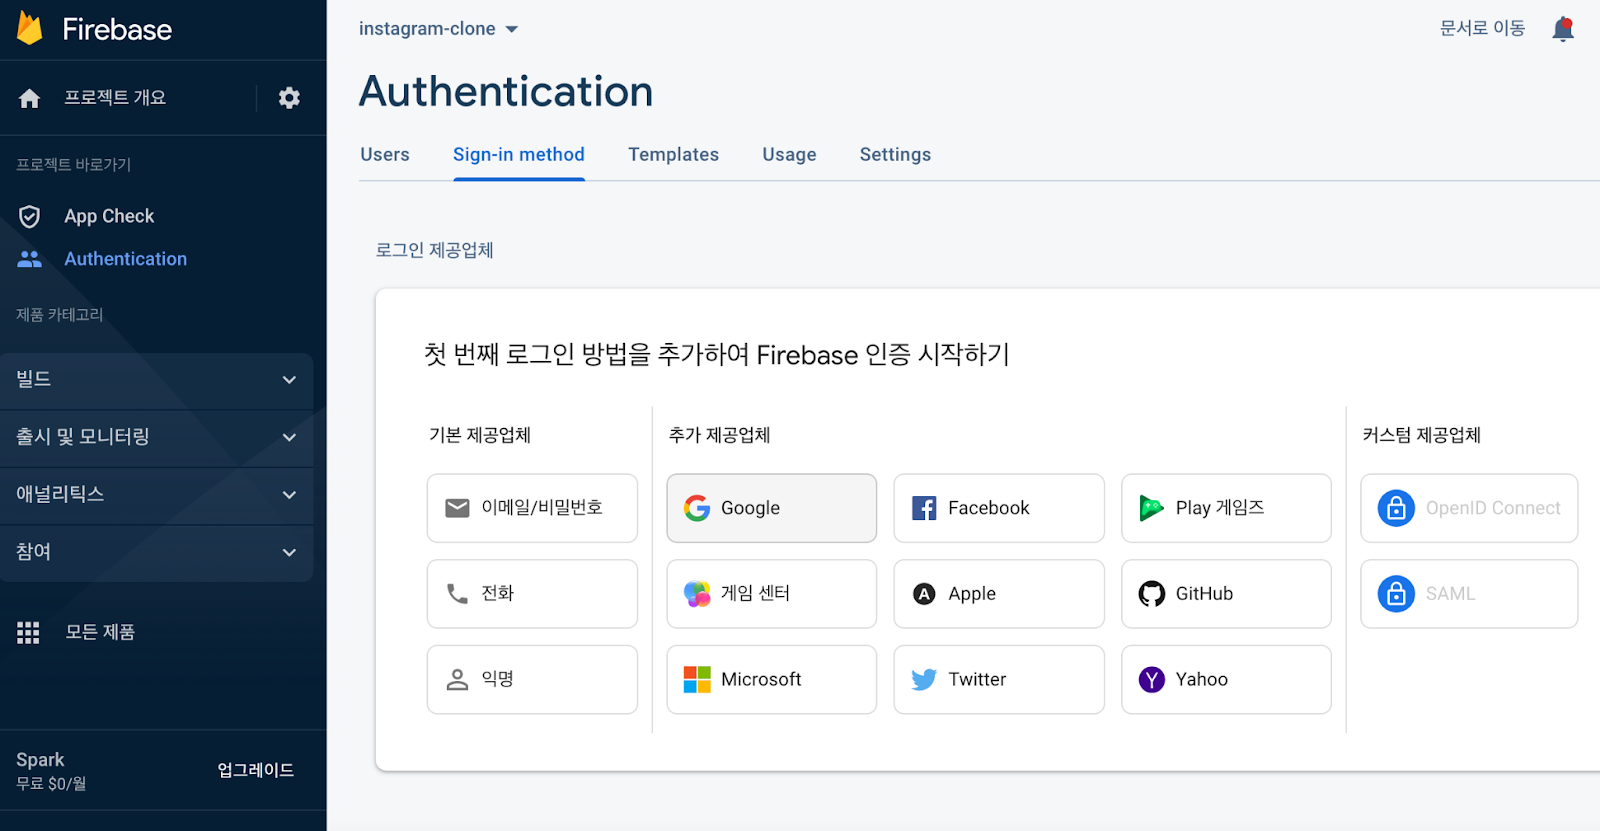Image resolution: width=1600 pixels, height=831 pixels.
Task: Click the Google G logo
Action: [x=697, y=508]
